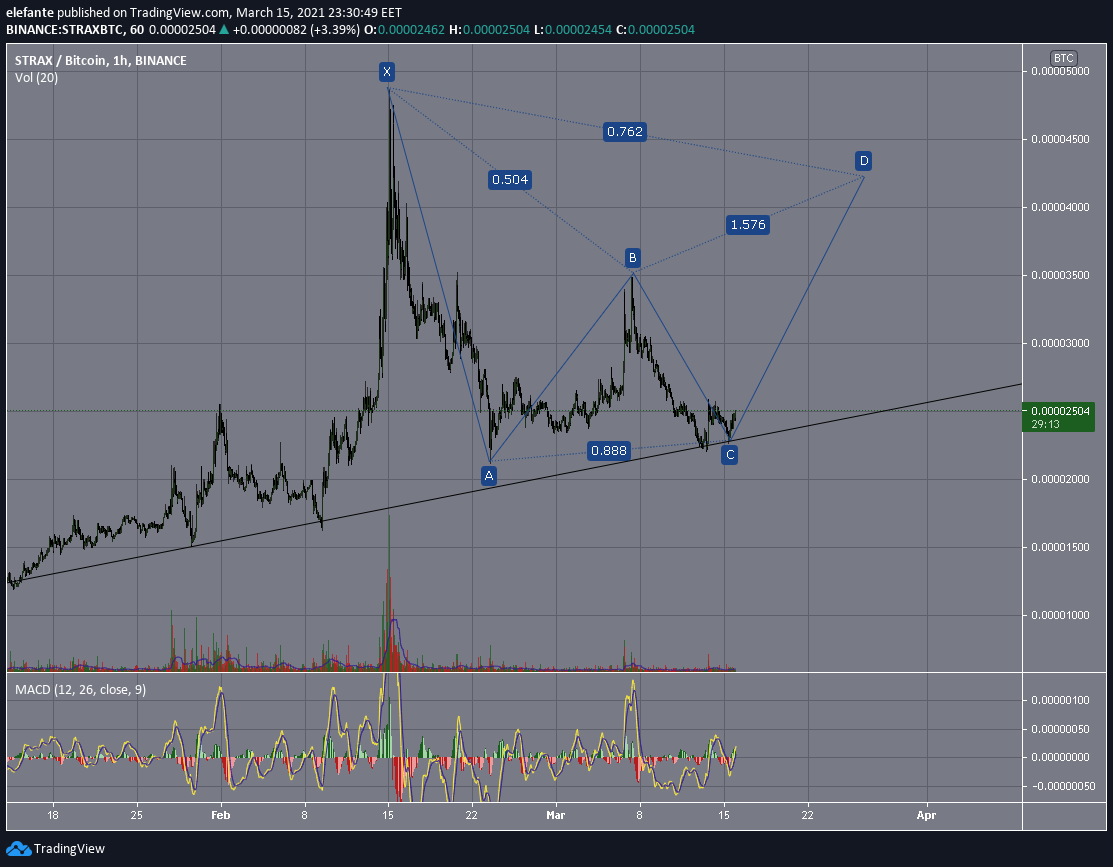The width and height of the screenshot is (1113, 867).
Task: Click the 0.504 ratio label
Action: (x=510, y=180)
